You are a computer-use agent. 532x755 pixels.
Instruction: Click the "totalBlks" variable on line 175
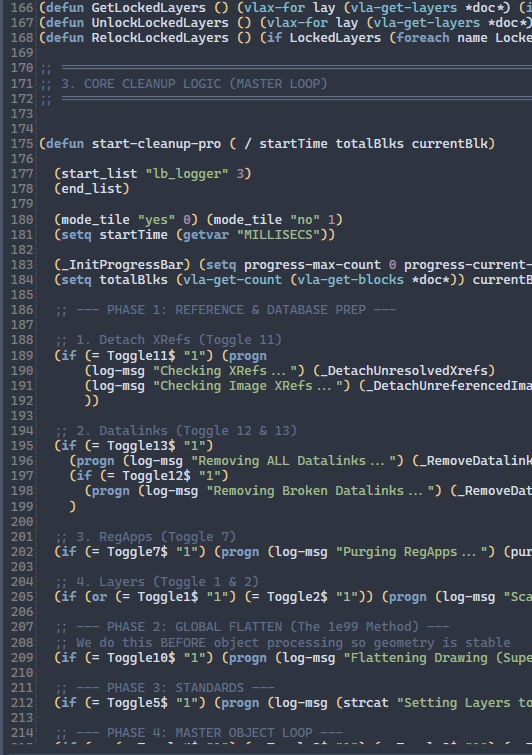[369, 143]
